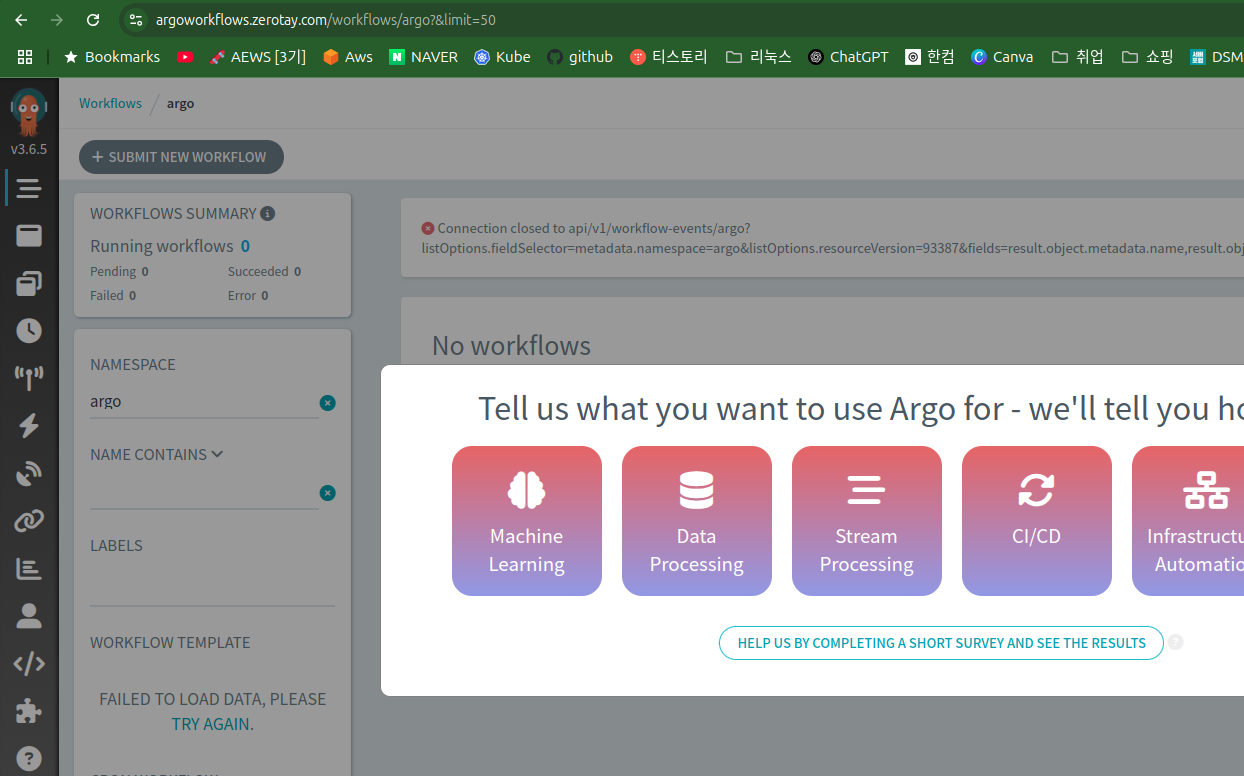
Task: Select the Infrastructure Automation card
Action: click(1188, 521)
